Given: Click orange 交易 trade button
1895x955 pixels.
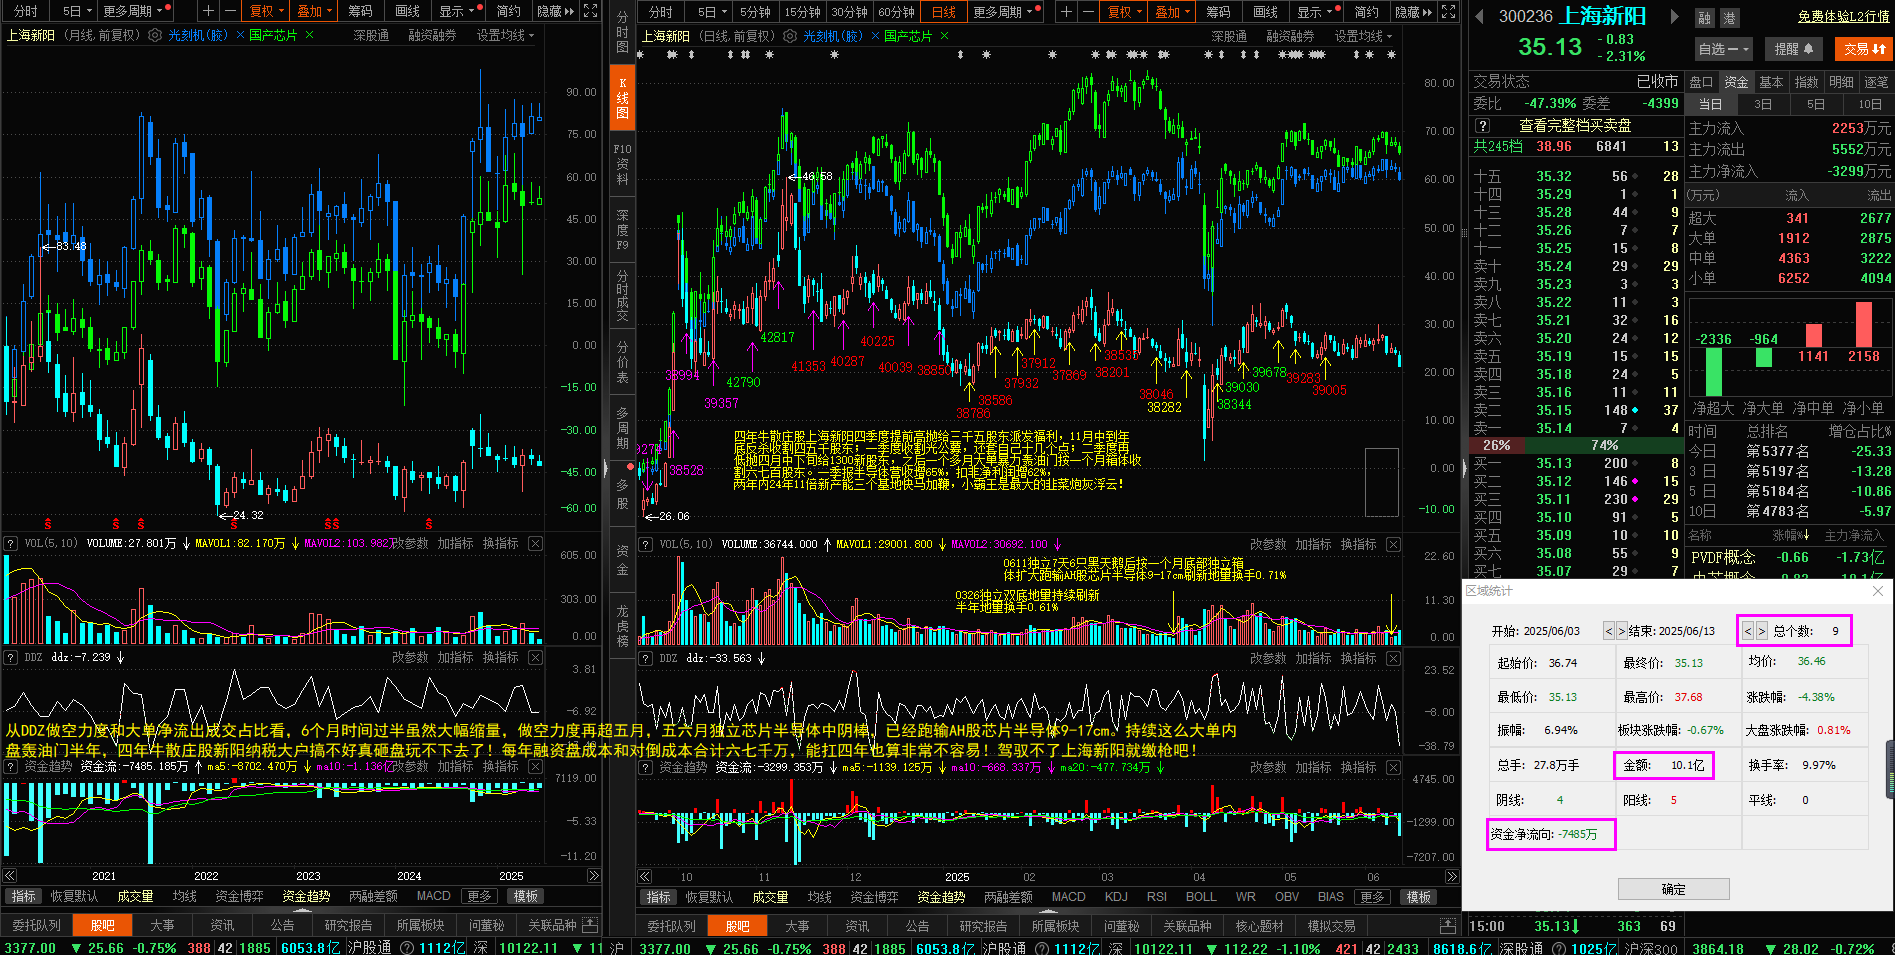Looking at the screenshot, I should tap(1864, 48).
